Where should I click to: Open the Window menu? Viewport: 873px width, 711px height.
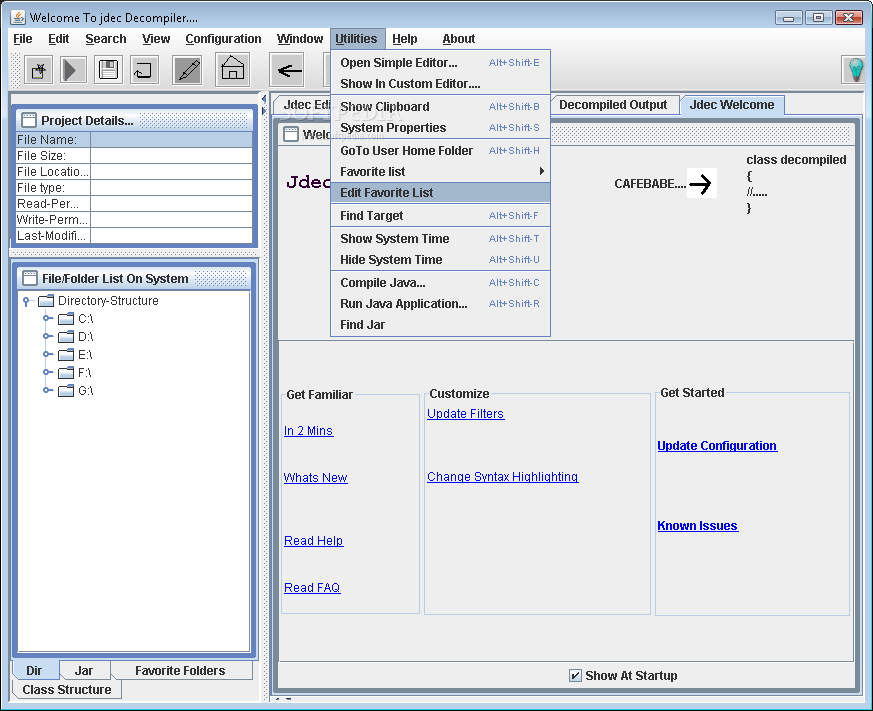point(300,39)
